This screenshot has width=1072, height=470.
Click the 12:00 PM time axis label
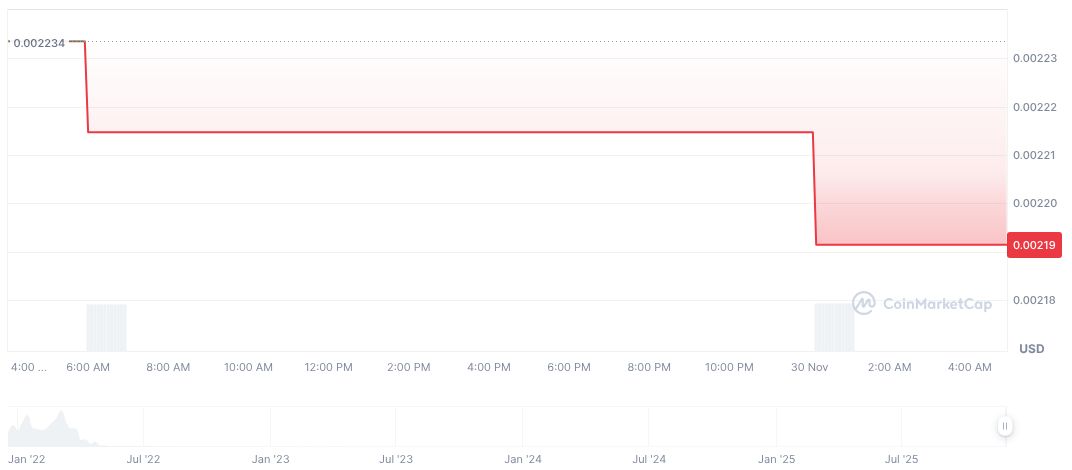pyautogui.click(x=328, y=368)
